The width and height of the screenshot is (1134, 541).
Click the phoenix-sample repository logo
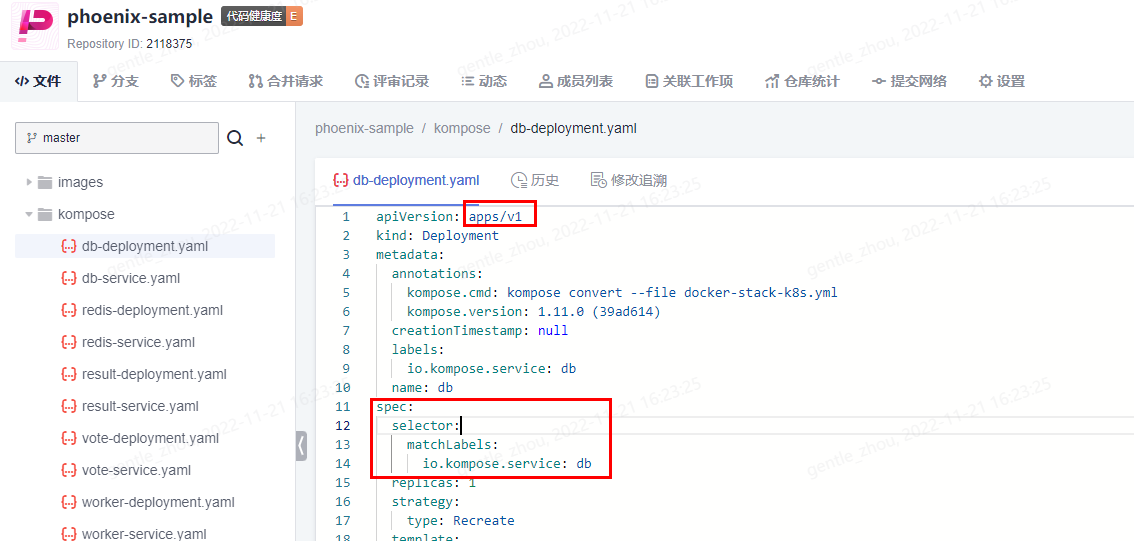point(34,26)
